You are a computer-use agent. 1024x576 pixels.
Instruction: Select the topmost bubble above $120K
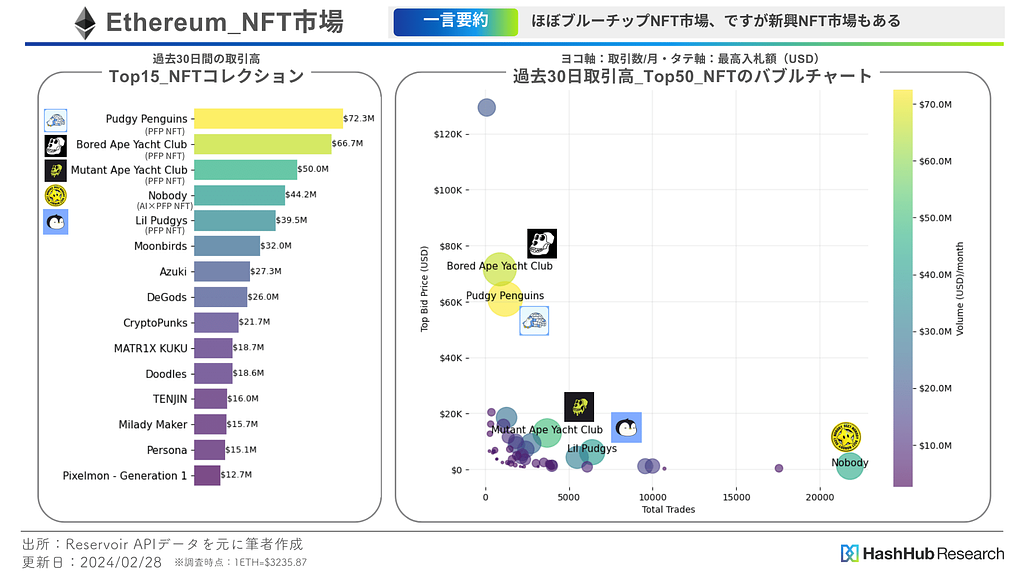(x=486, y=108)
